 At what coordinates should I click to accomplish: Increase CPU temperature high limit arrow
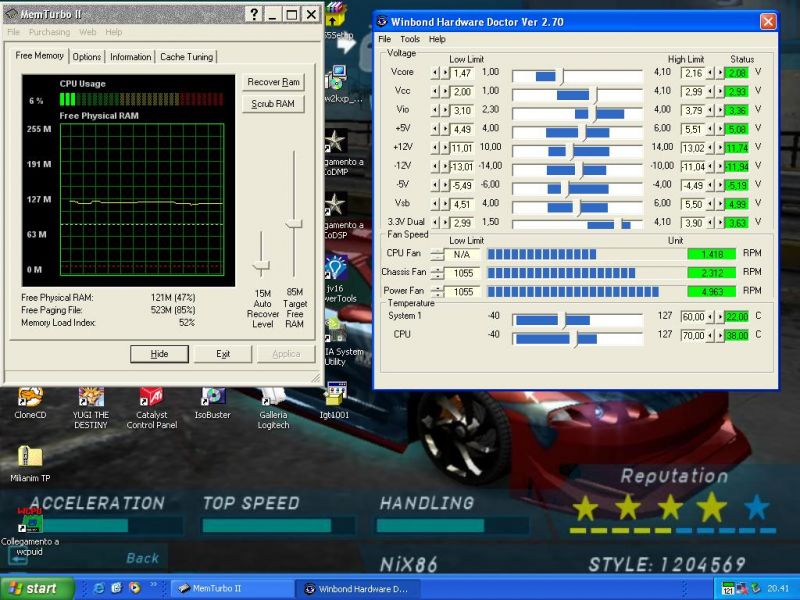pyautogui.click(x=720, y=336)
